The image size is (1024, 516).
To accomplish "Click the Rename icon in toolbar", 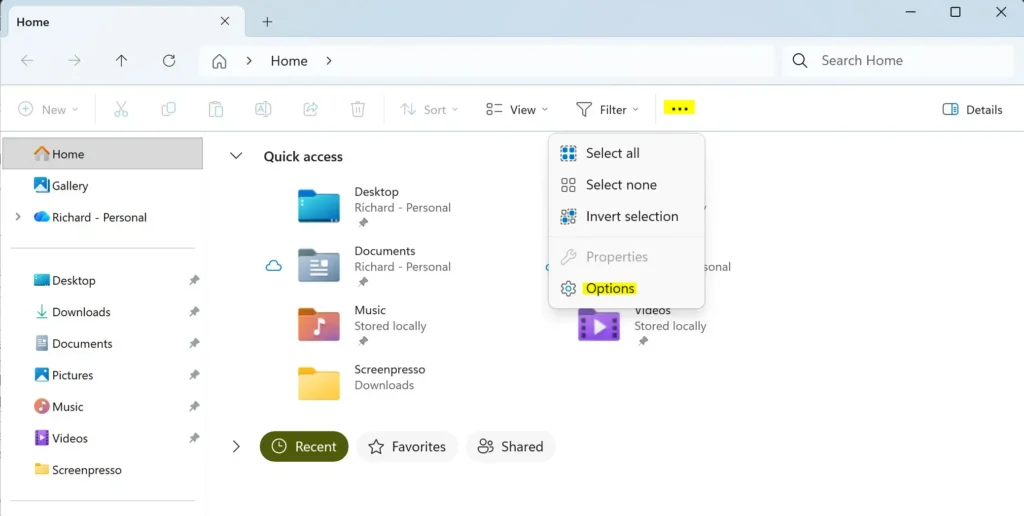I will tap(263, 109).
